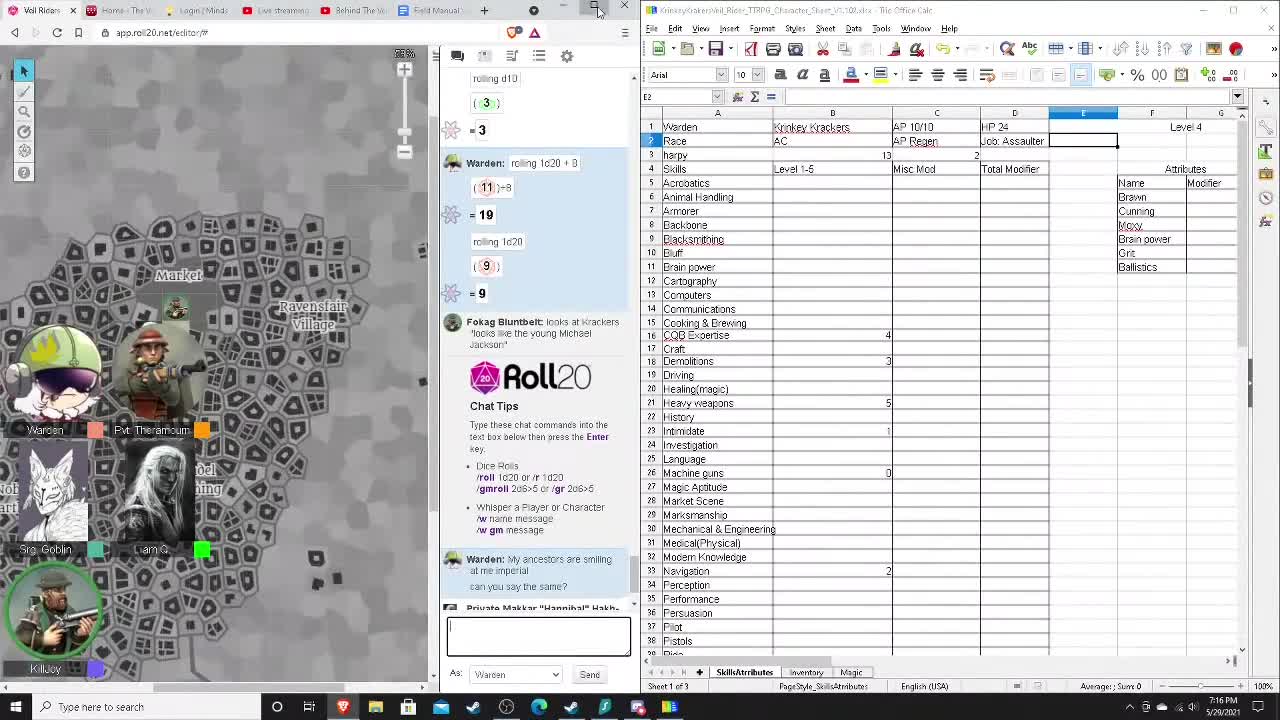Run the spelling check Abc icon
The width and height of the screenshot is (1280, 720).
click(1029, 49)
